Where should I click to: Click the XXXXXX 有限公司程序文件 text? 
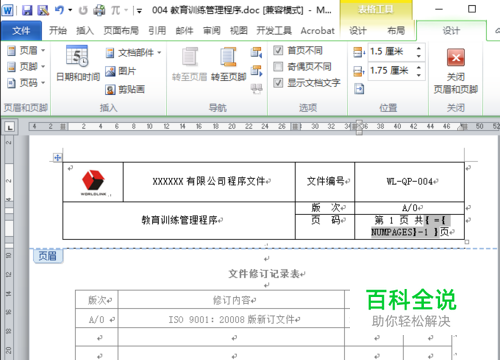point(209,181)
